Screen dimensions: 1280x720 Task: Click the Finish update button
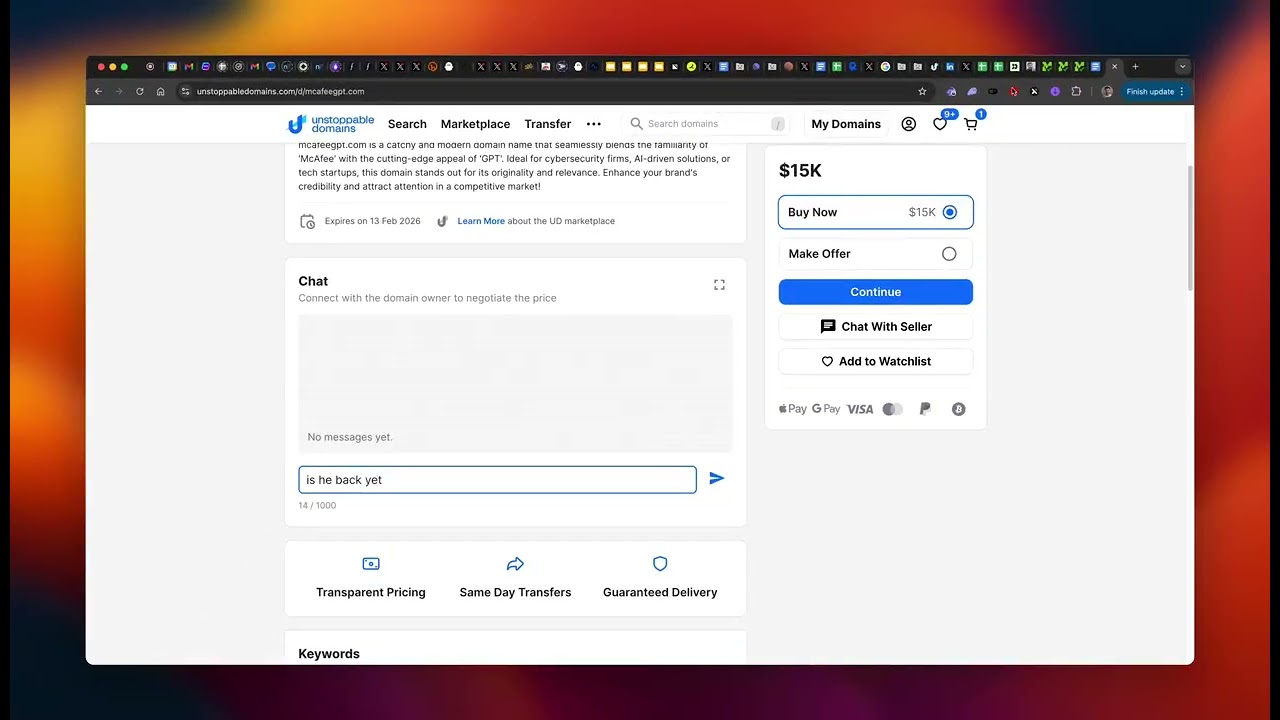[1155, 91]
